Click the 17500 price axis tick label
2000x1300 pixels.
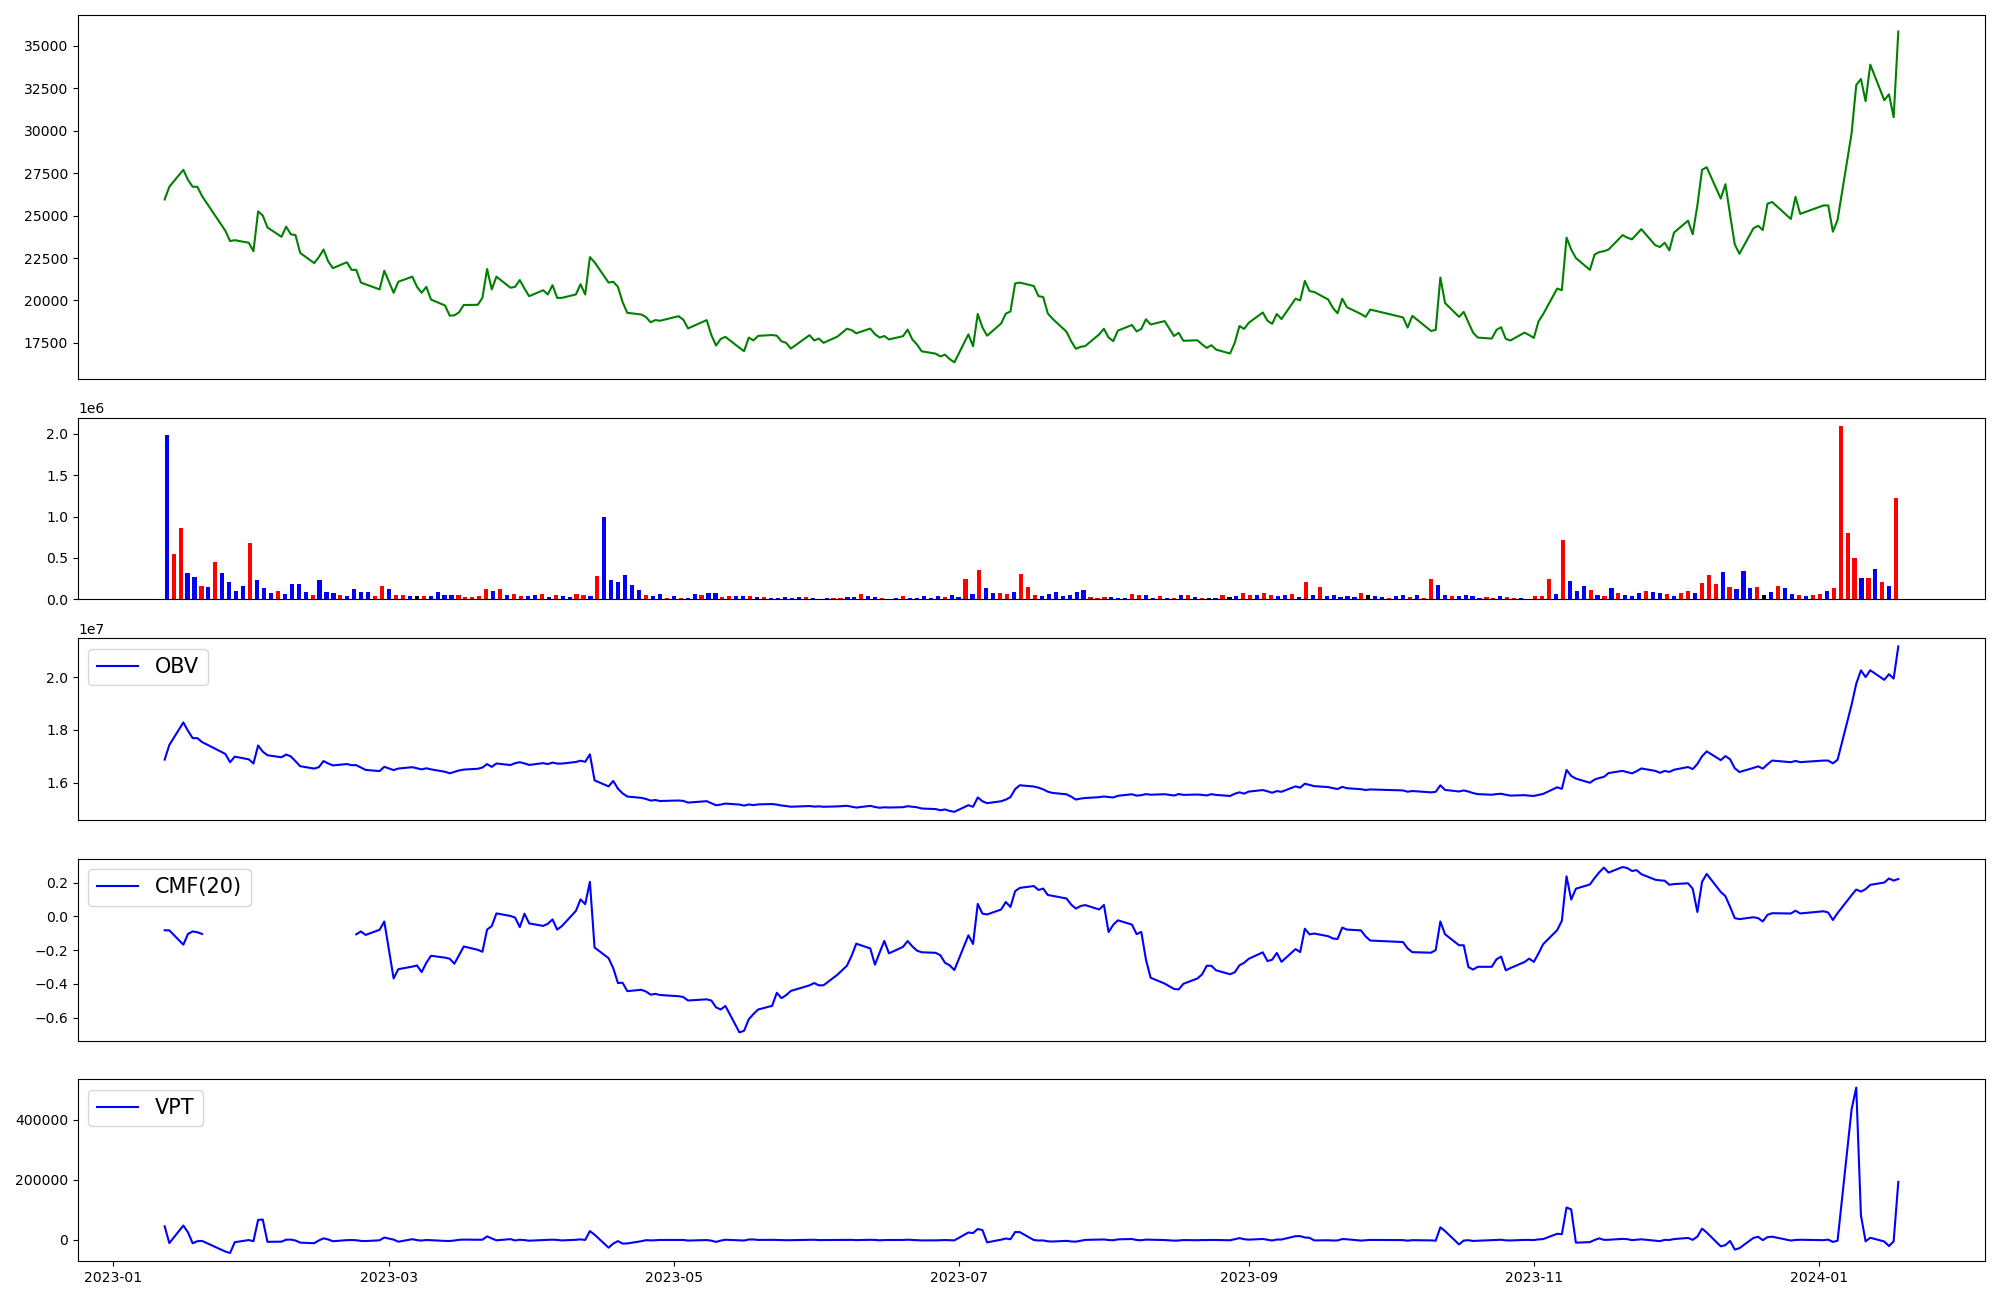click(45, 343)
